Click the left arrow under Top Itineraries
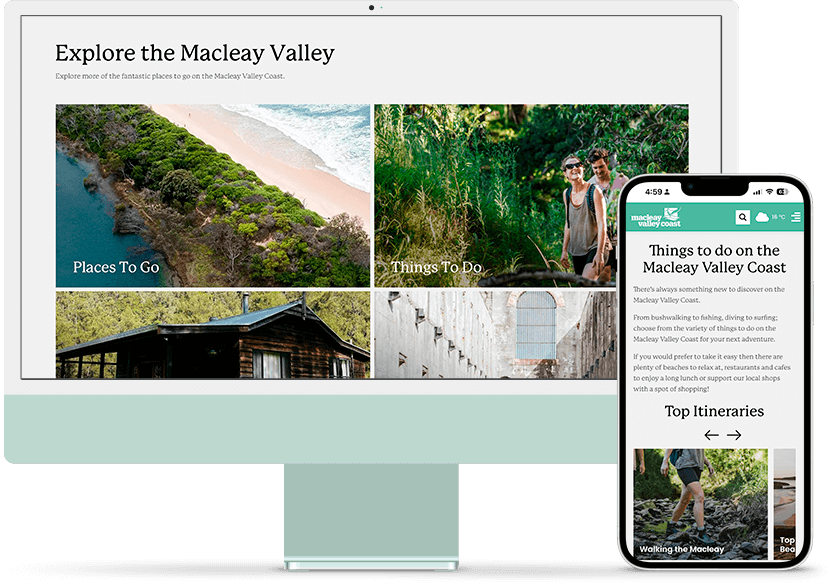Viewport: 832px width, 584px height. tap(711, 435)
